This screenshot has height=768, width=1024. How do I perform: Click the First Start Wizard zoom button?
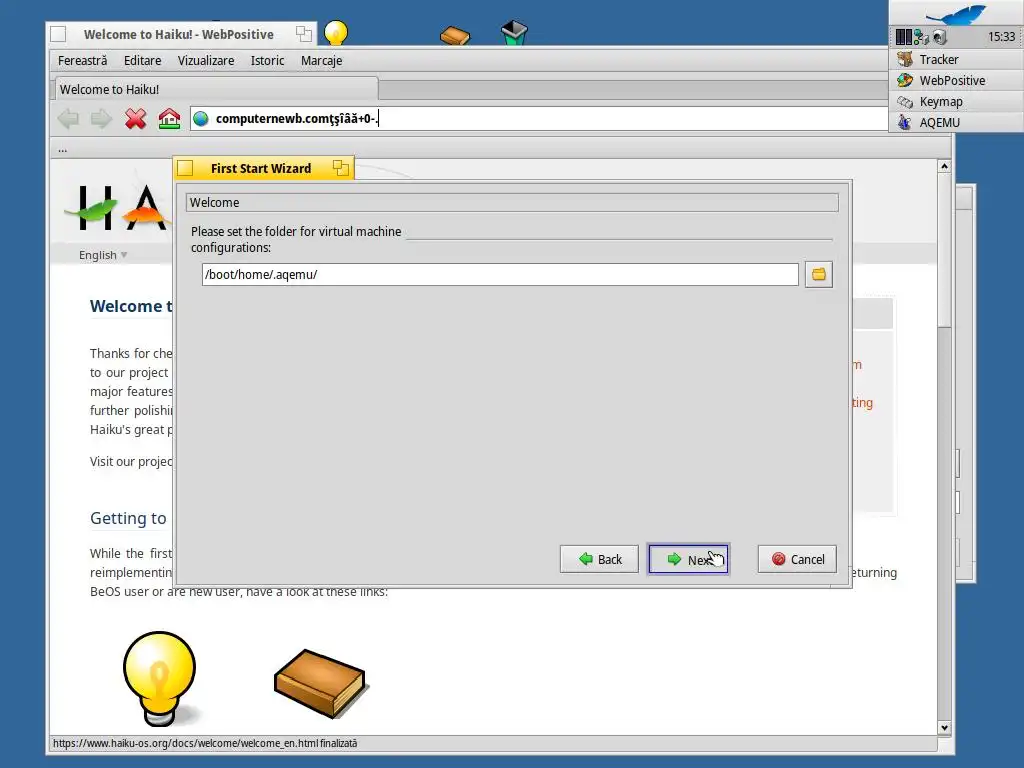coord(340,168)
